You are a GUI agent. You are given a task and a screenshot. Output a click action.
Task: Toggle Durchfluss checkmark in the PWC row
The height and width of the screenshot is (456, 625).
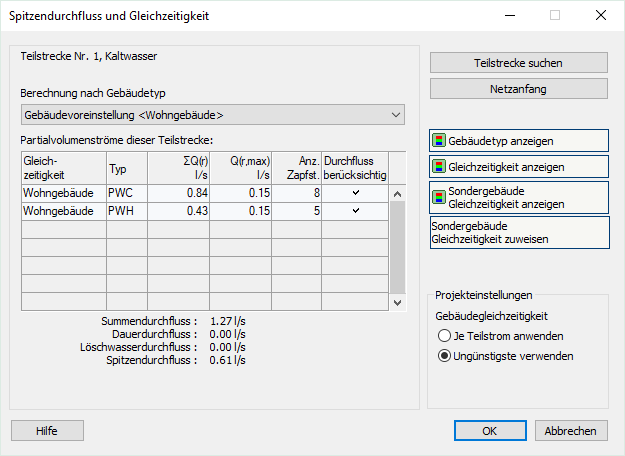(x=356, y=193)
